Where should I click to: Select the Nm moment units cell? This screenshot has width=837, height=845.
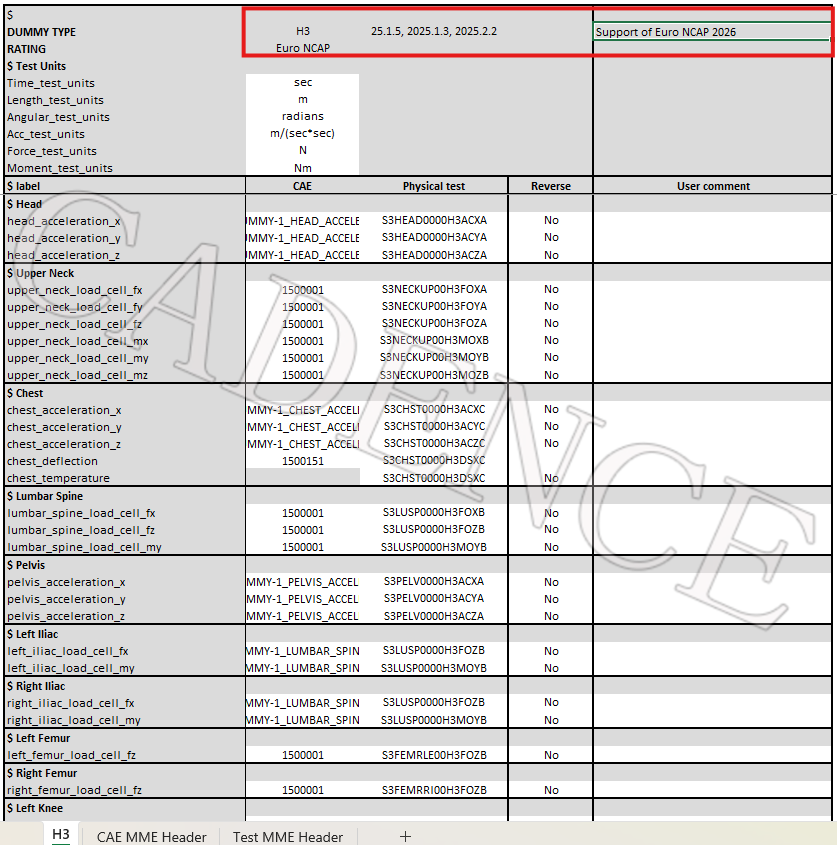coord(302,168)
